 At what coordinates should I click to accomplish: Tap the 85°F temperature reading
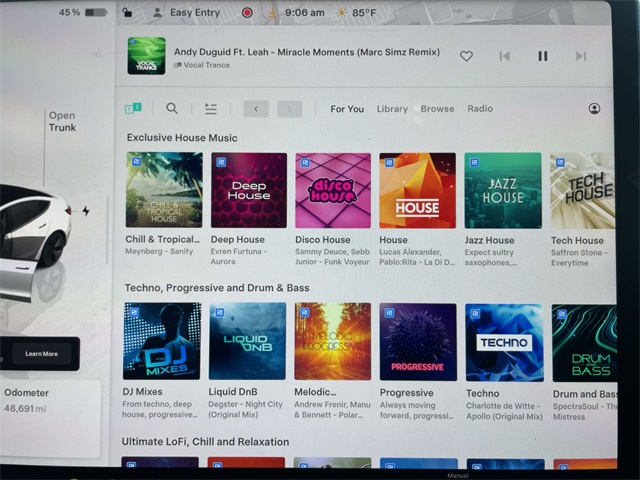(x=364, y=13)
